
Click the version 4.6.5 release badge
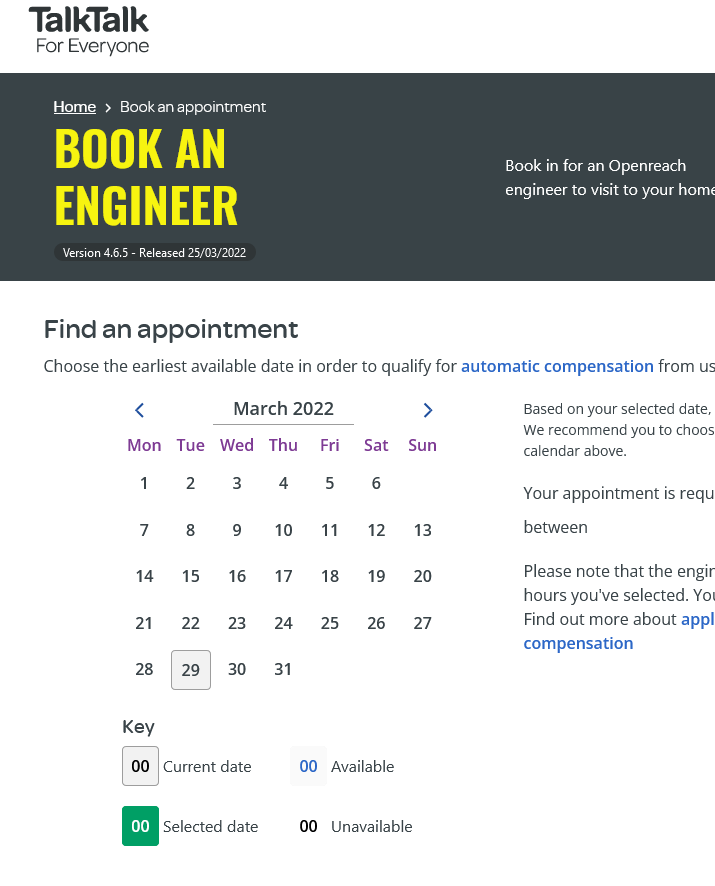point(155,253)
